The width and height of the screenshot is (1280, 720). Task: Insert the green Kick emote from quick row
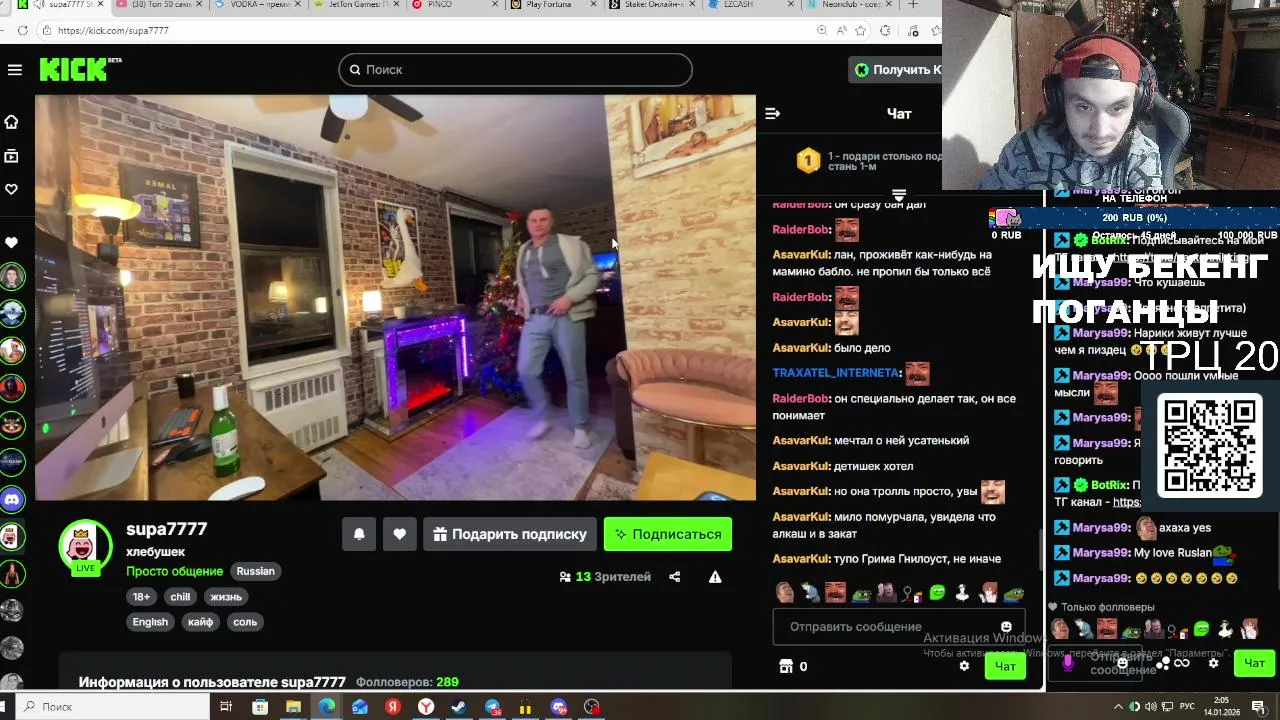[937, 593]
